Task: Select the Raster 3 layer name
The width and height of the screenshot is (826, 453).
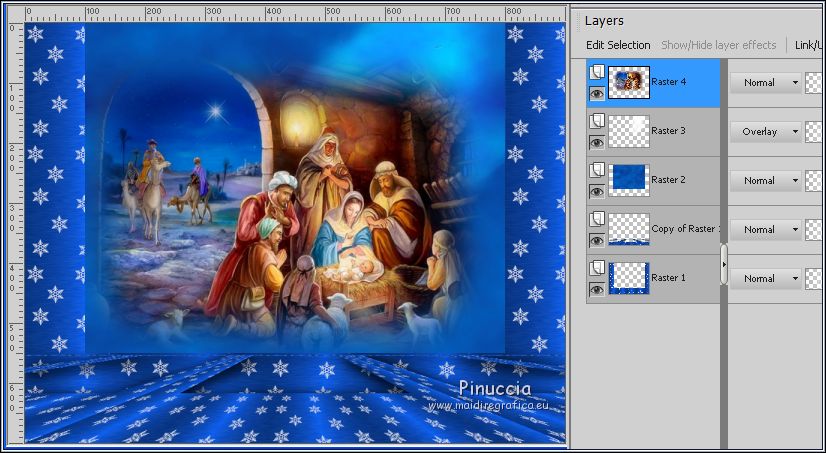Action: pyautogui.click(x=668, y=131)
